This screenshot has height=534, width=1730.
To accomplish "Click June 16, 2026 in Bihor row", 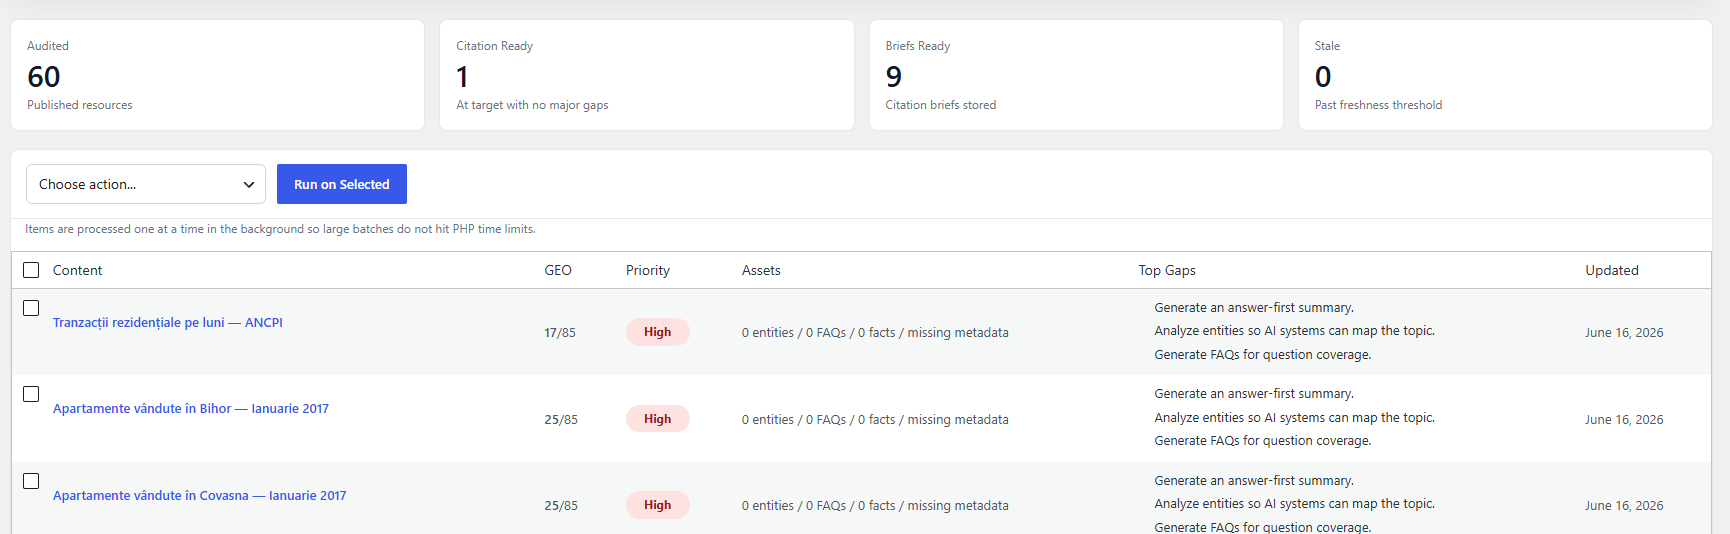I will coord(1624,420).
